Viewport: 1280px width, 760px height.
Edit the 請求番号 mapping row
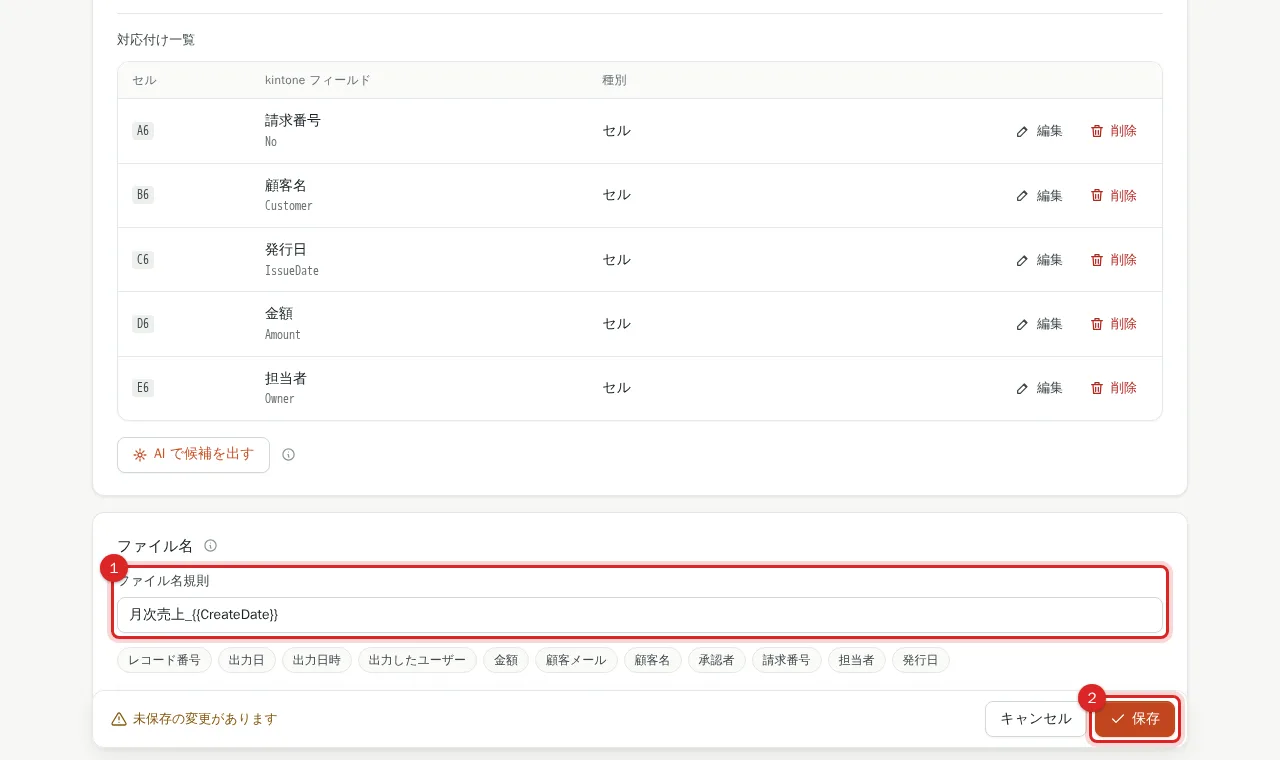tap(1039, 131)
